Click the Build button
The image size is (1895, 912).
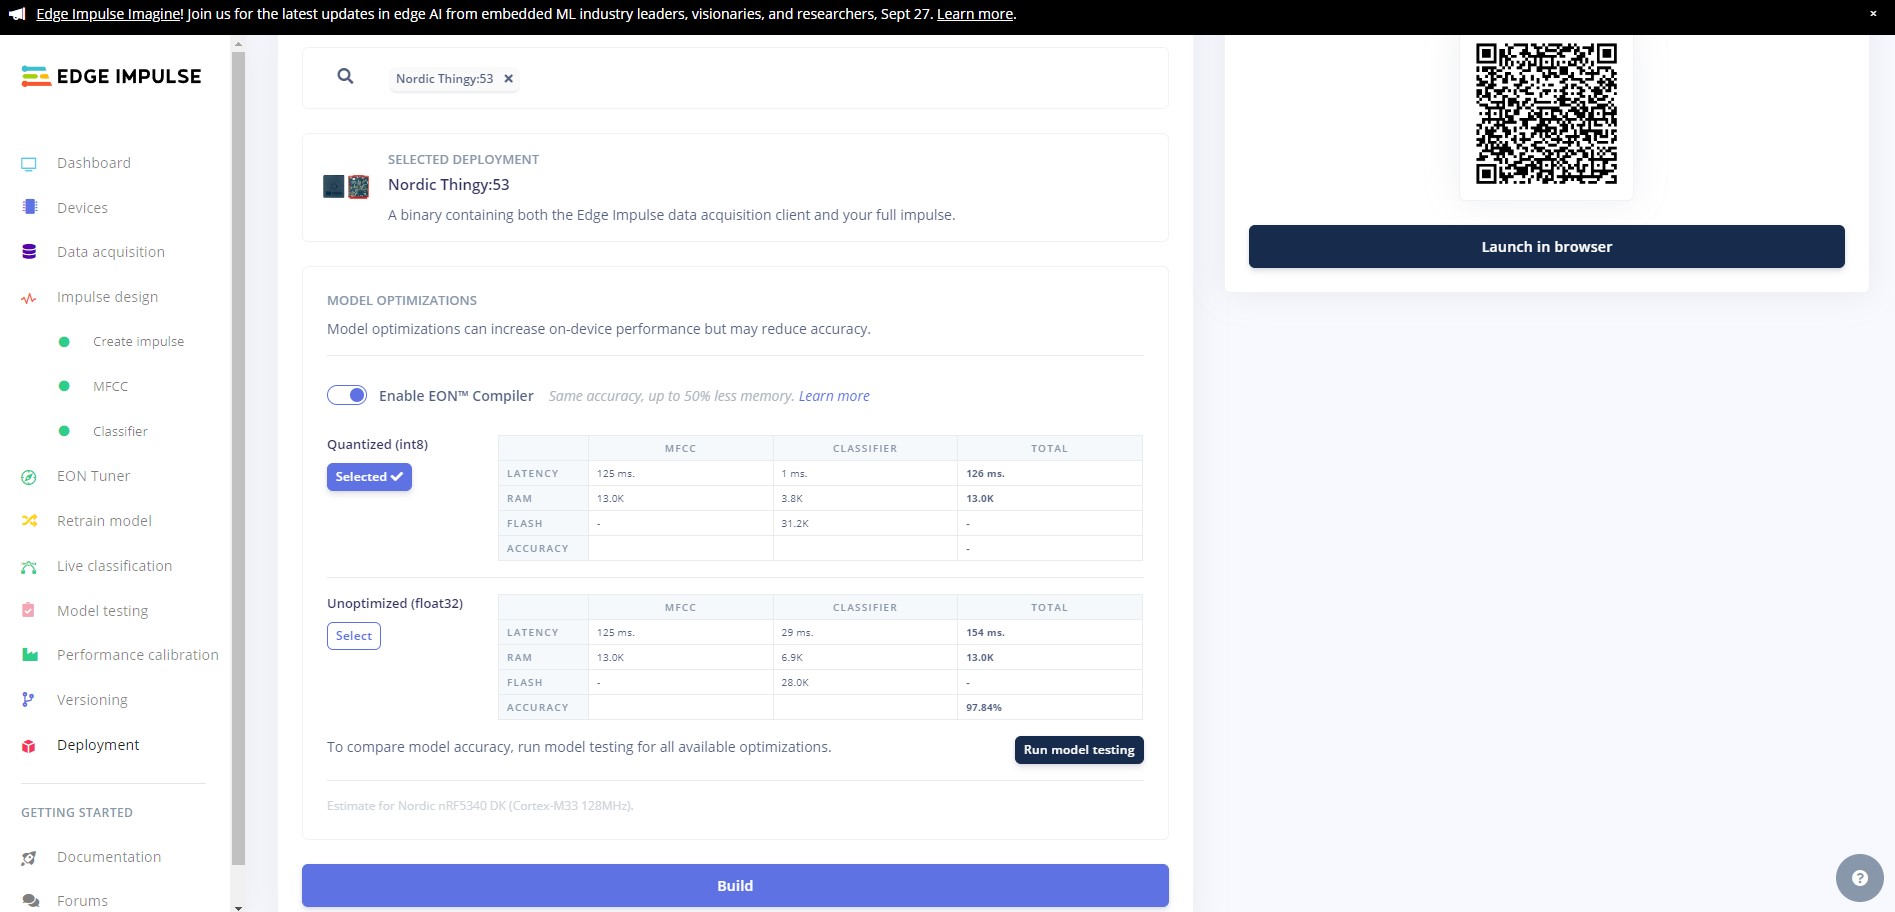click(x=735, y=886)
